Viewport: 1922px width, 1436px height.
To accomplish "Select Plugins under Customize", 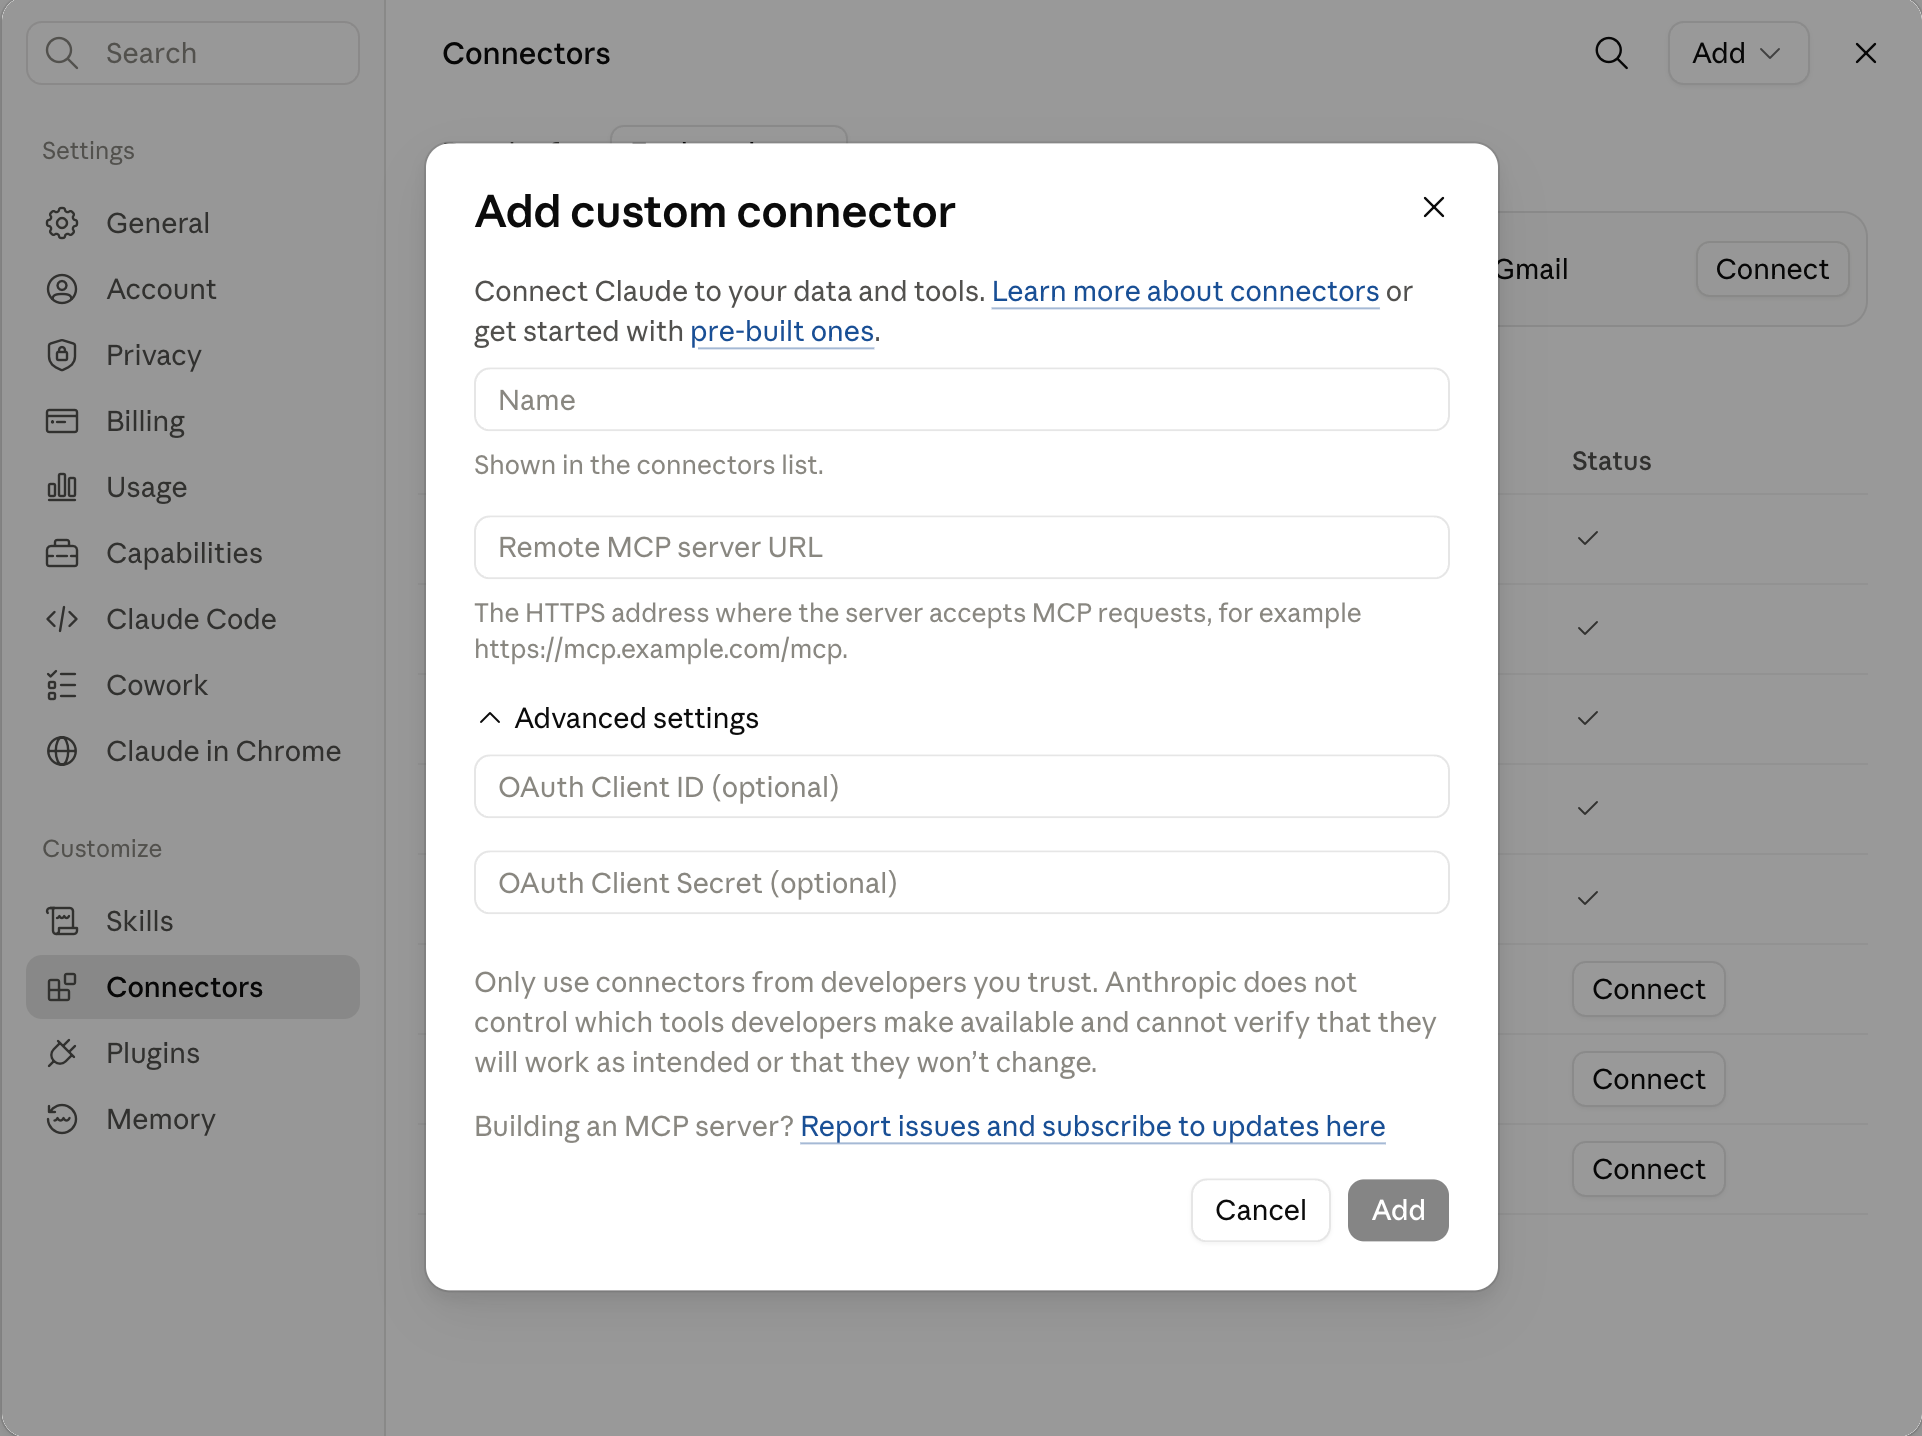I will [193, 1053].
